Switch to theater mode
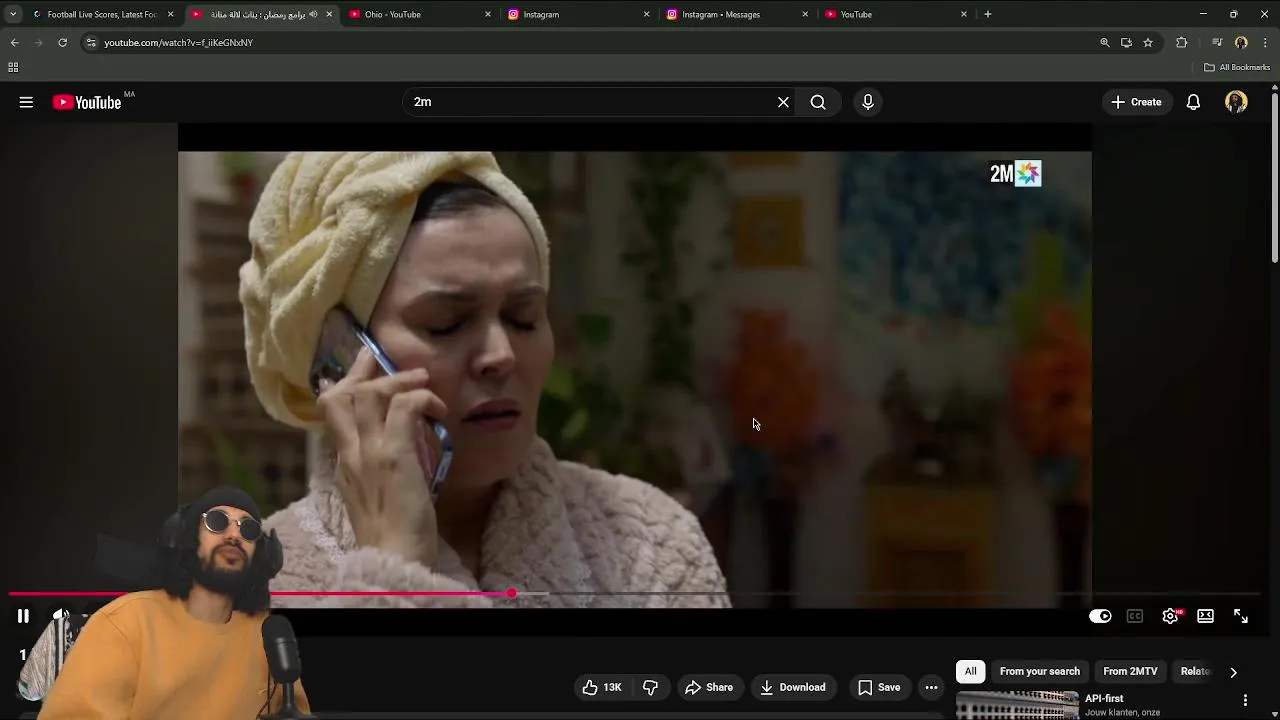The height and width of the screenshot is (720, 1280). [1205, 616]
